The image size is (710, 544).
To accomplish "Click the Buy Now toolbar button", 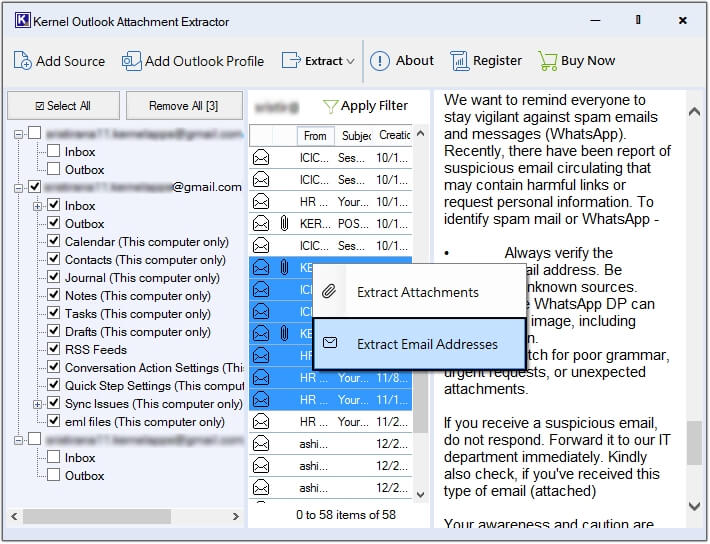I will coord(577,61).
